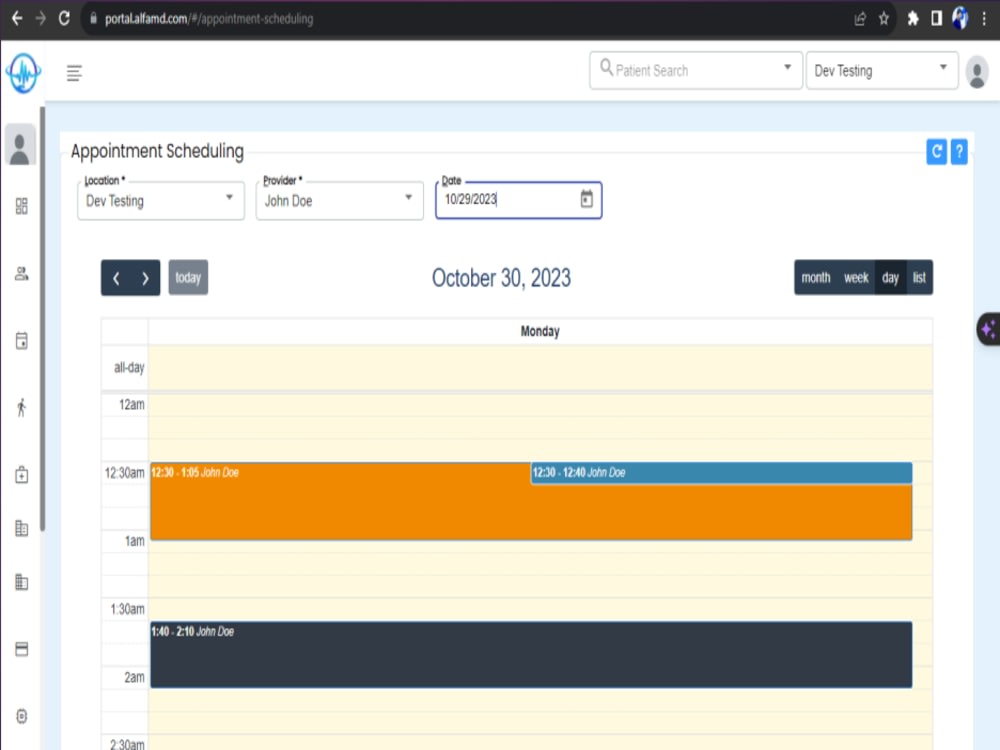Click the today button

[x=188, y=277]
